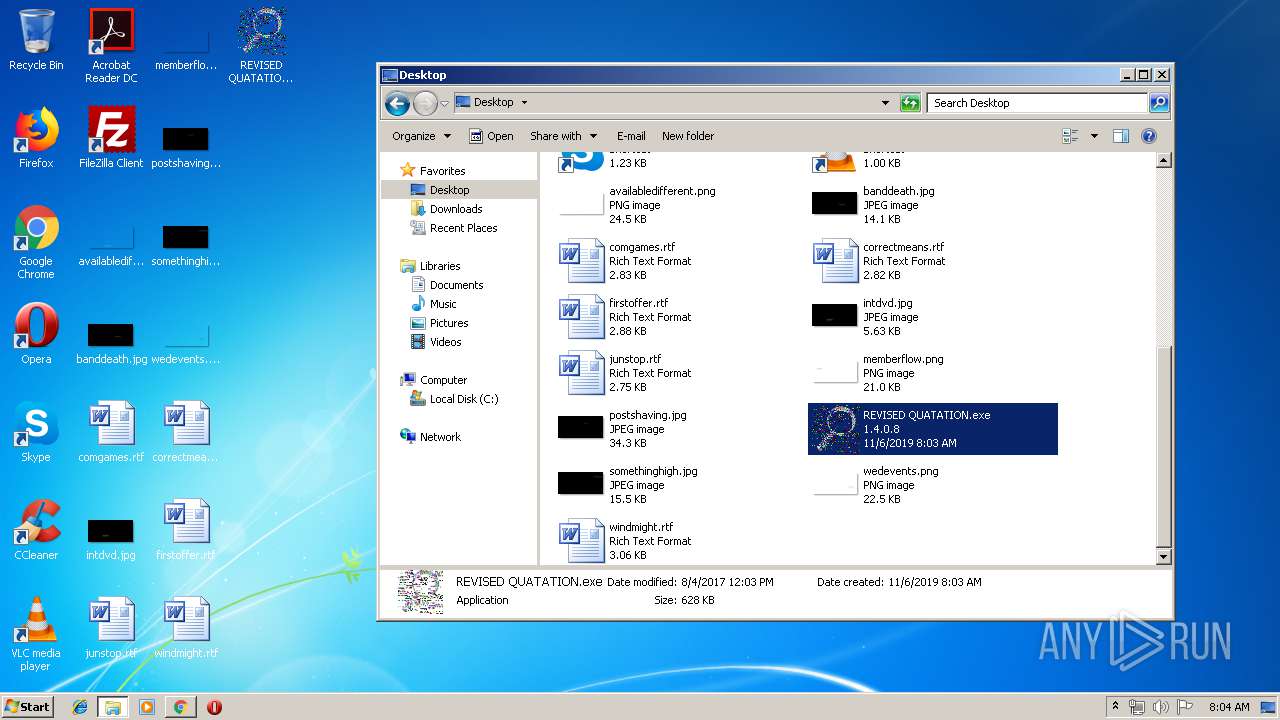Screen dimensions: 1280x720
Task: Click New folder button
Action: coord(688,136)
